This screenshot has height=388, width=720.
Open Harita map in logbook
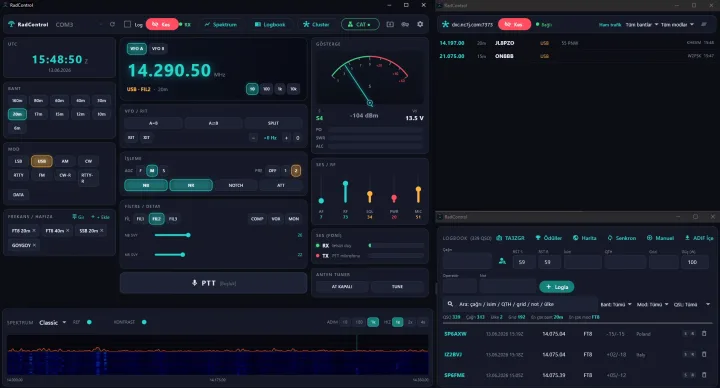click(x=585, y=238)
